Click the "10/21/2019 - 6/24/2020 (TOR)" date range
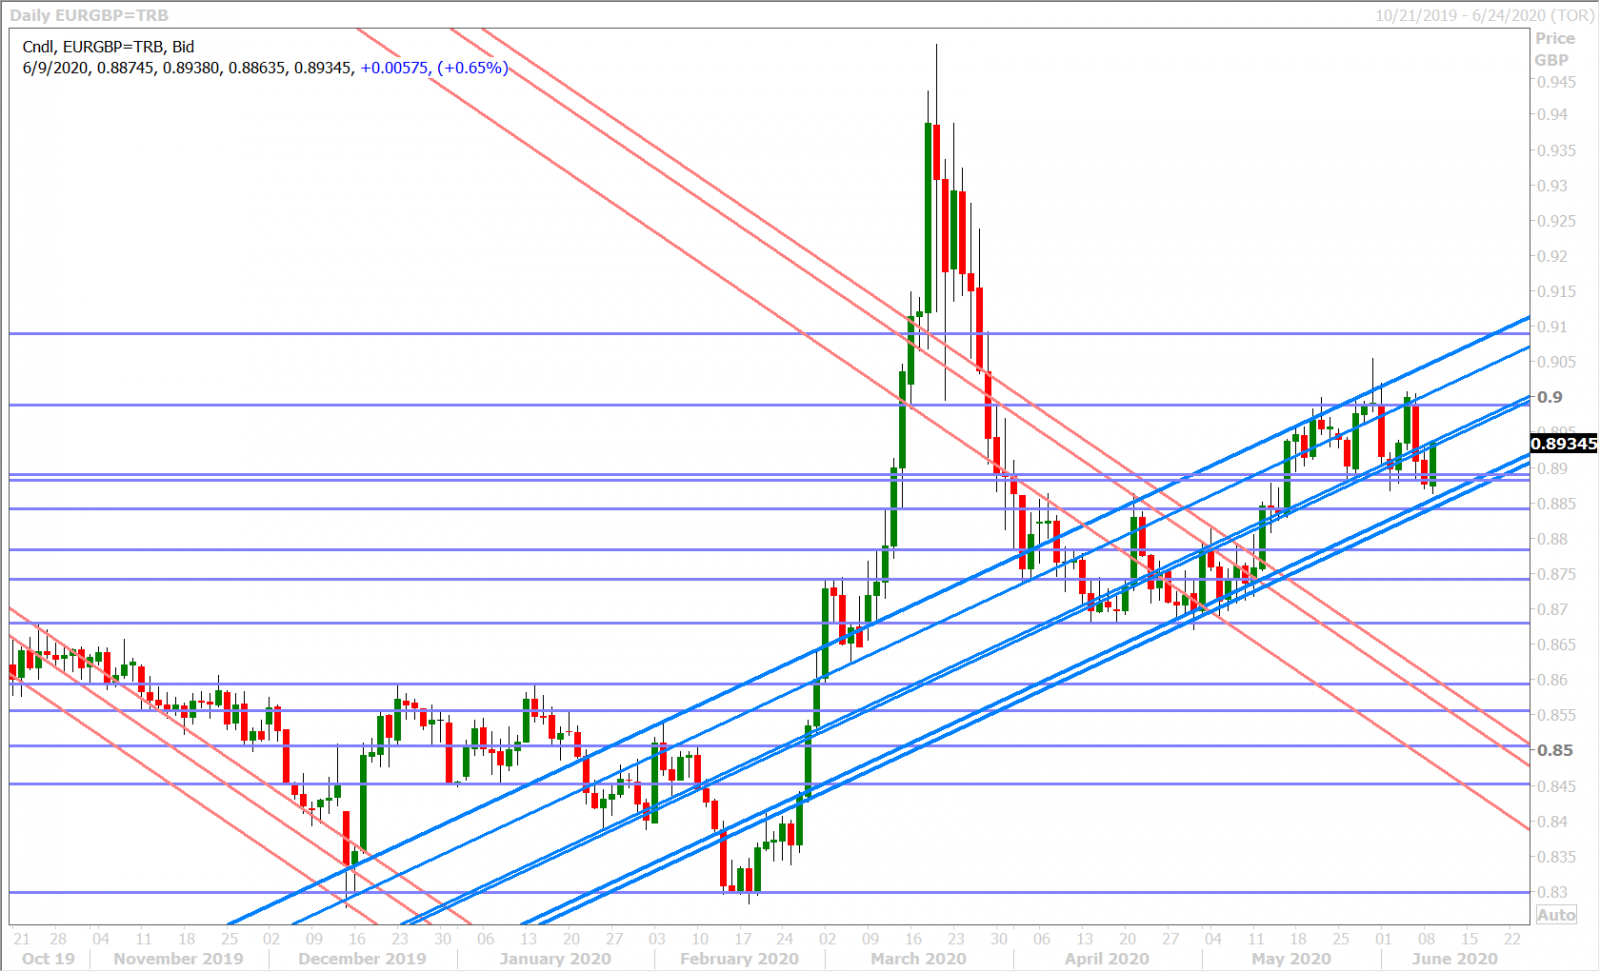 [x=1484, y=15]
